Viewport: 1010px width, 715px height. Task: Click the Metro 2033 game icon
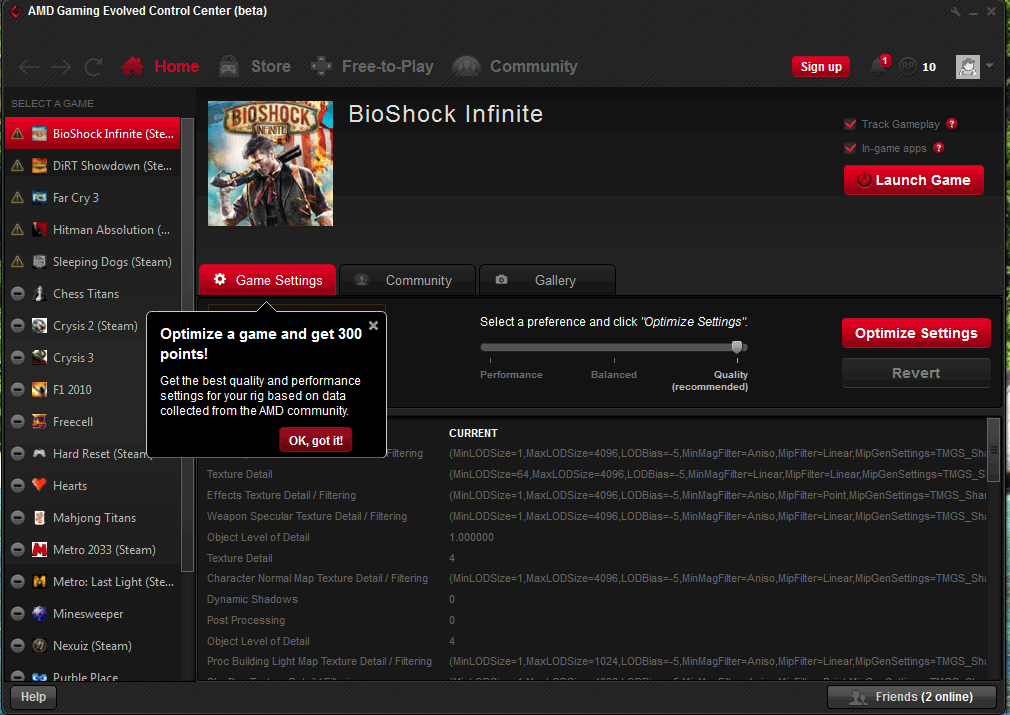(x=39, y=549)
